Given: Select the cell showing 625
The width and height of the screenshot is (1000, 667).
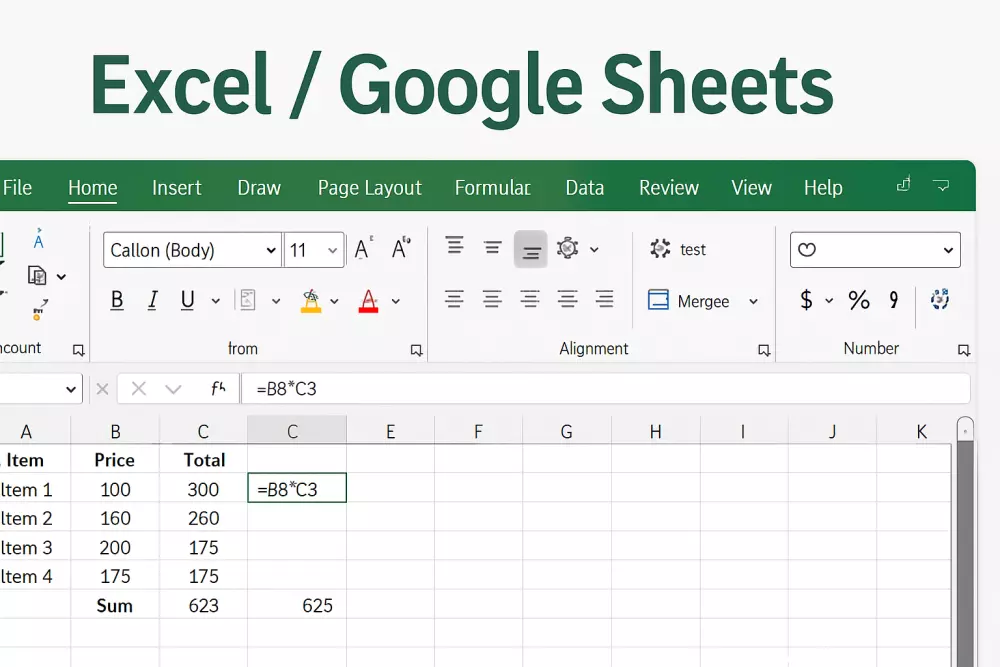Looking at the screenshot, I should [x=297, y=605].
